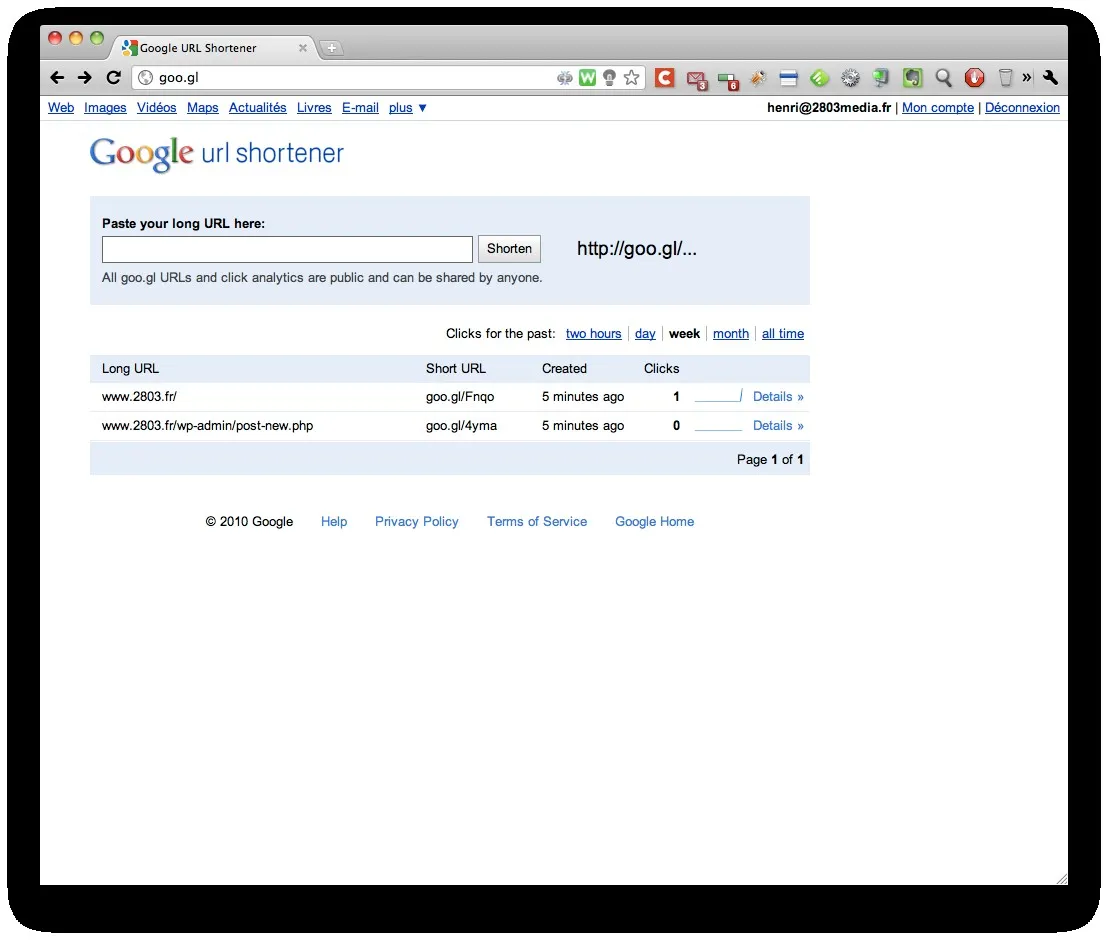
Task: Click the short URL goo.gl/4yma
Action: [461, 425]
